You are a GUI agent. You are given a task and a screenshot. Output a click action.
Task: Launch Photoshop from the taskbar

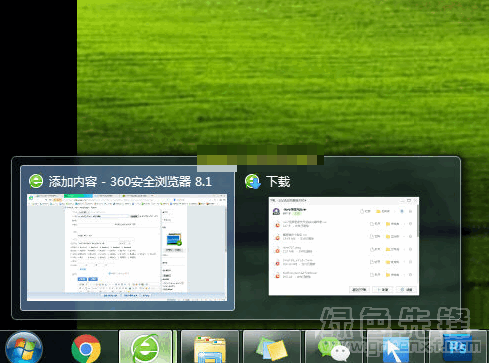coord(458,348)
